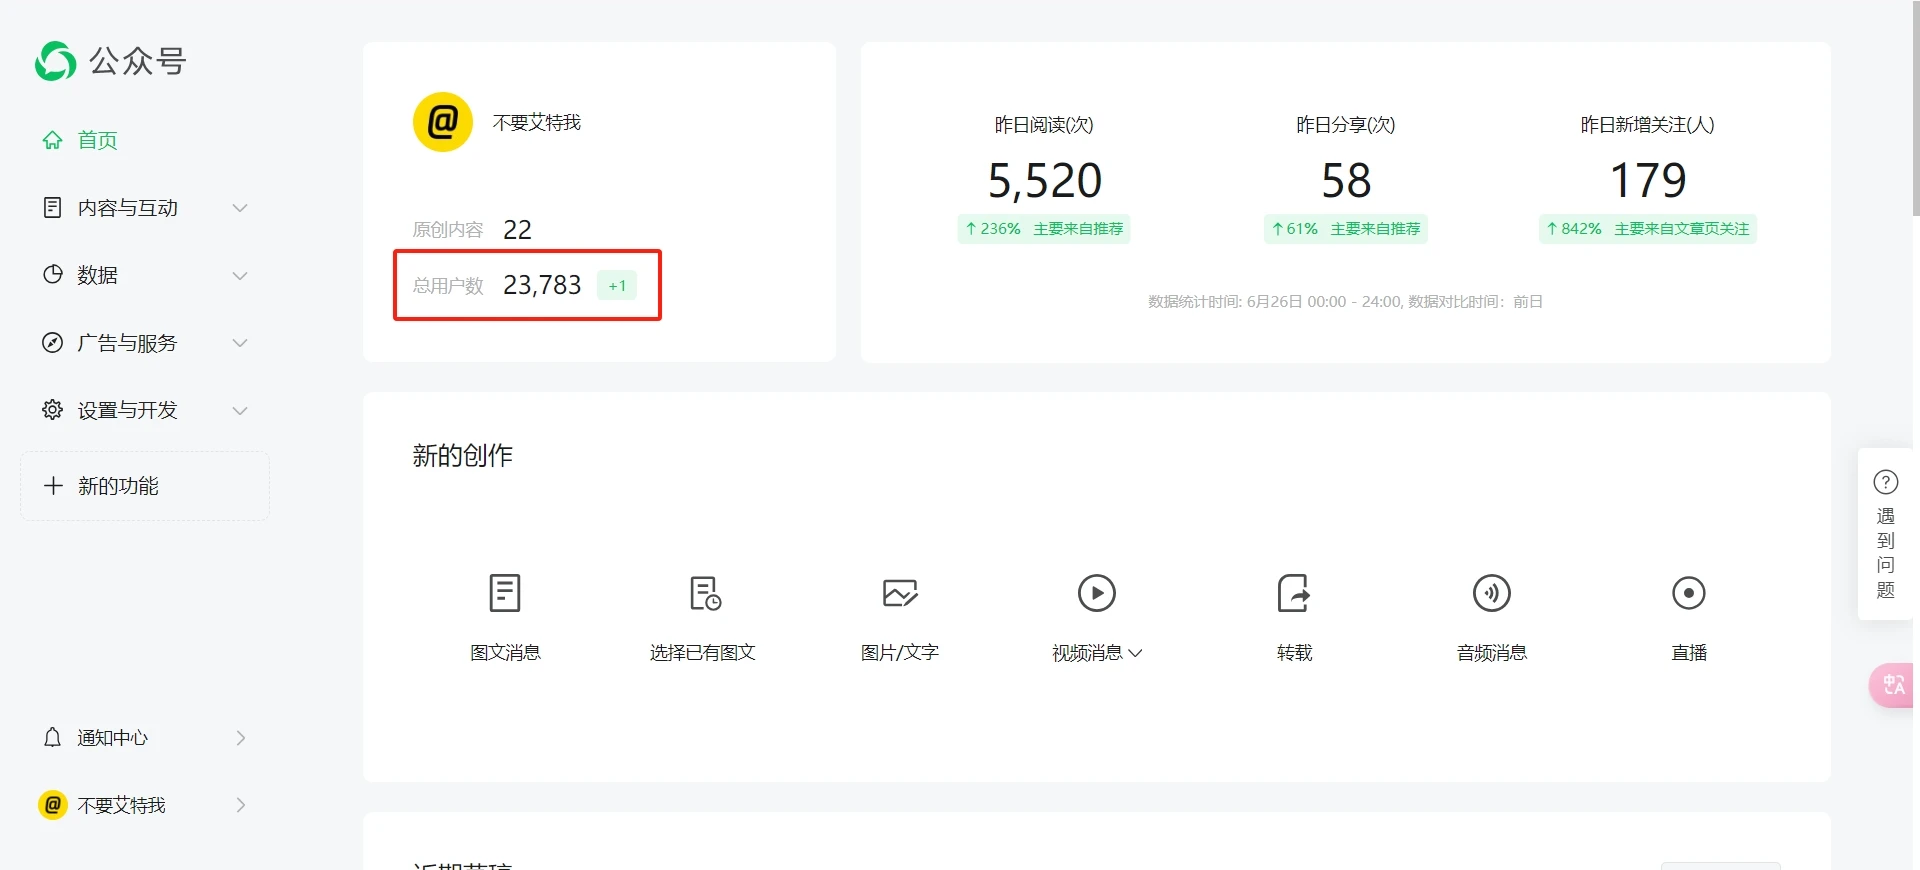This screenshot has width=1920, height=870.
Task: Open 选择已有图文 existing article icon
Action: coord(704,593)
